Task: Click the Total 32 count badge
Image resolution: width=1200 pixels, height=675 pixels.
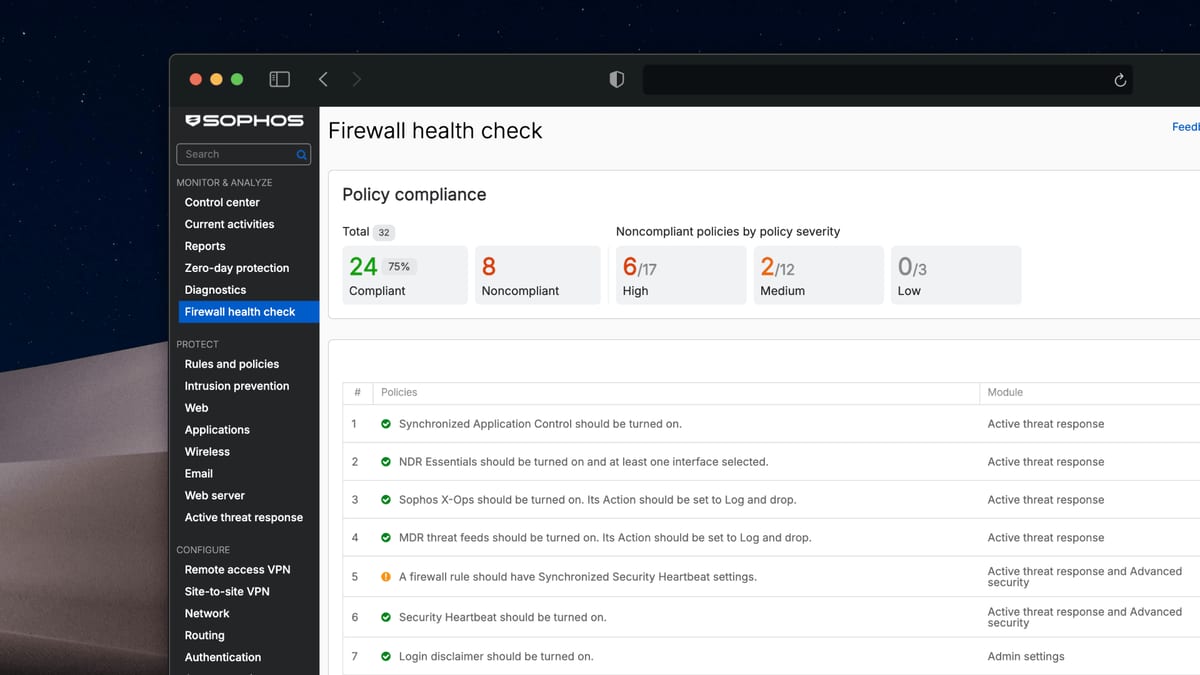Action: (384, 232)
